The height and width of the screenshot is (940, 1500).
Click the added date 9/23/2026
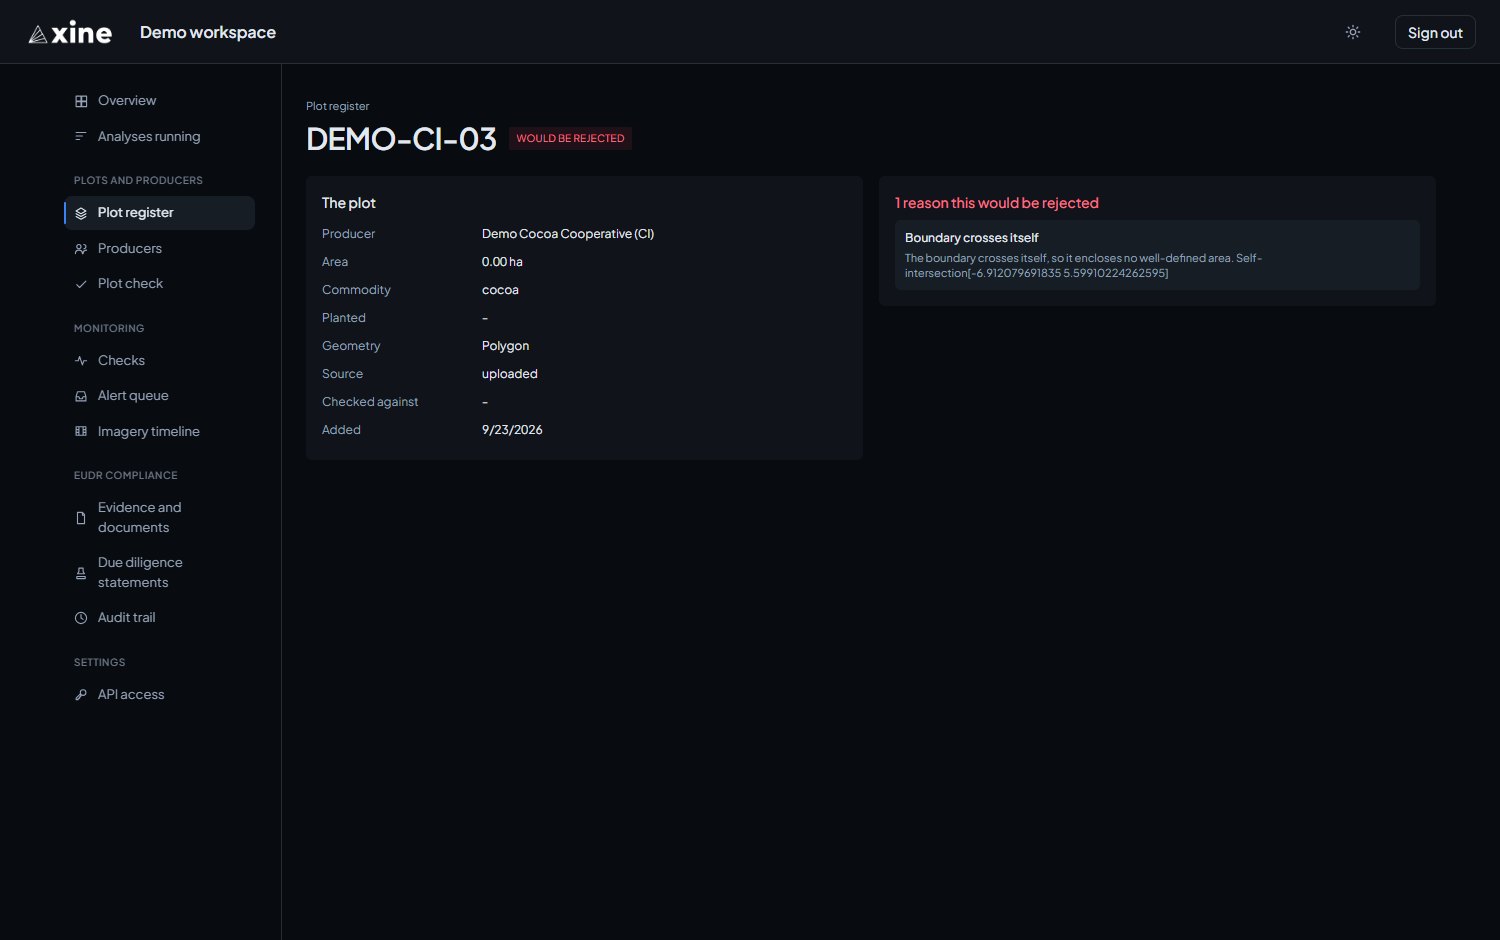click(512, 430)
